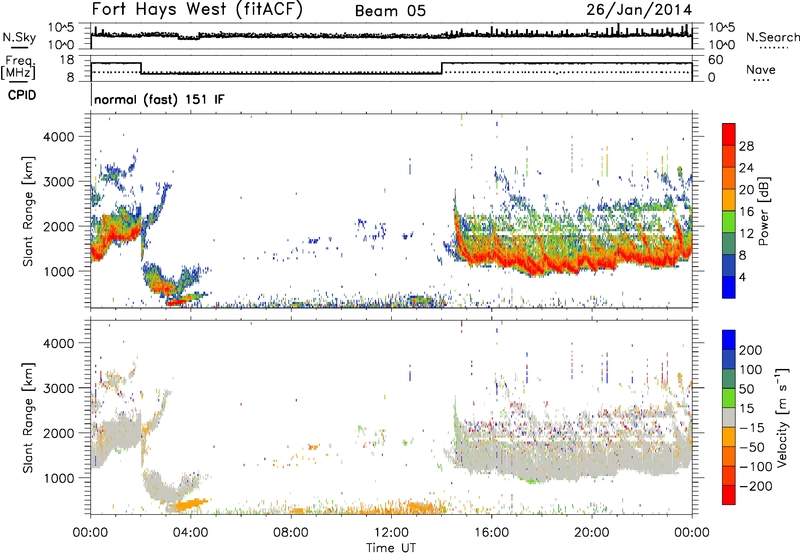The width and height of the screenshot is (800, 554).
Task: Click the '200' value on the Velocity scale
Action: point(751,350)
